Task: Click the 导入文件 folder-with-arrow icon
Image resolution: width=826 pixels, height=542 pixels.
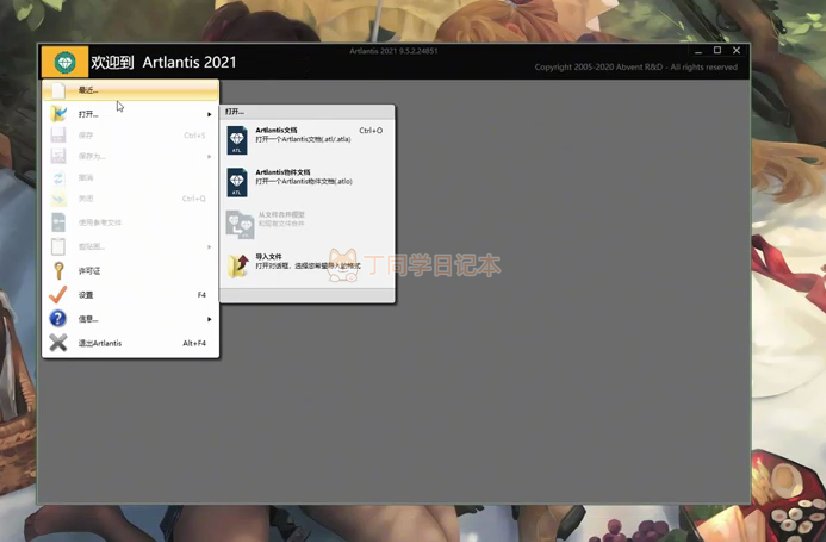Action: (237, 265)
